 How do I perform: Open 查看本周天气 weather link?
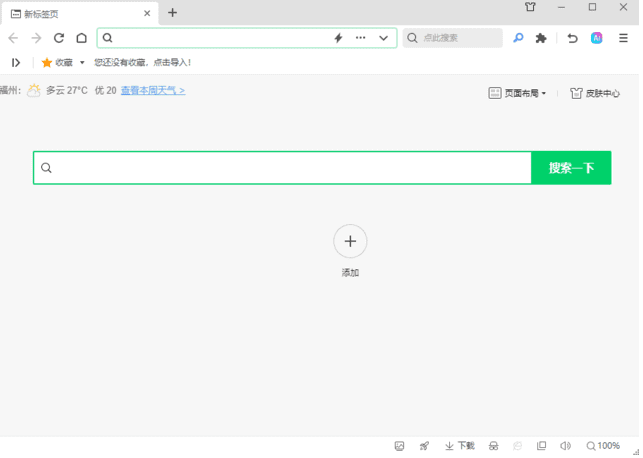click(153, 91)
